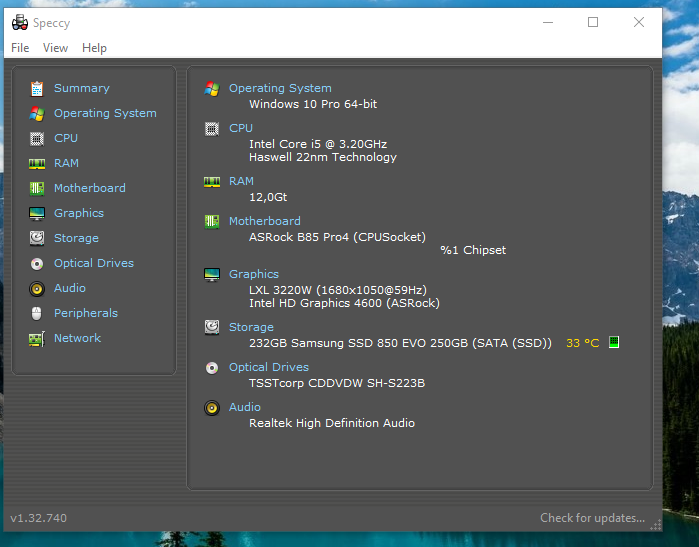Click the CPU chip icon in summary panel
This screenshot has height=547, width=699.
click(212, 129)
